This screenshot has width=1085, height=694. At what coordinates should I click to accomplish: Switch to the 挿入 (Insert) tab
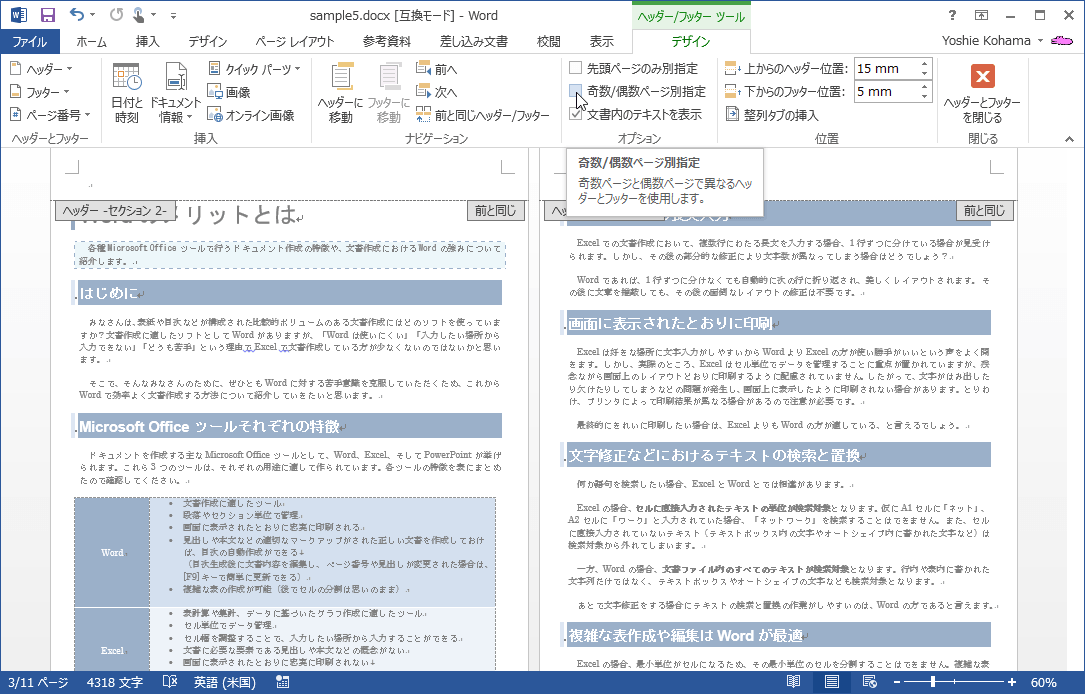[x=147, y=42]
